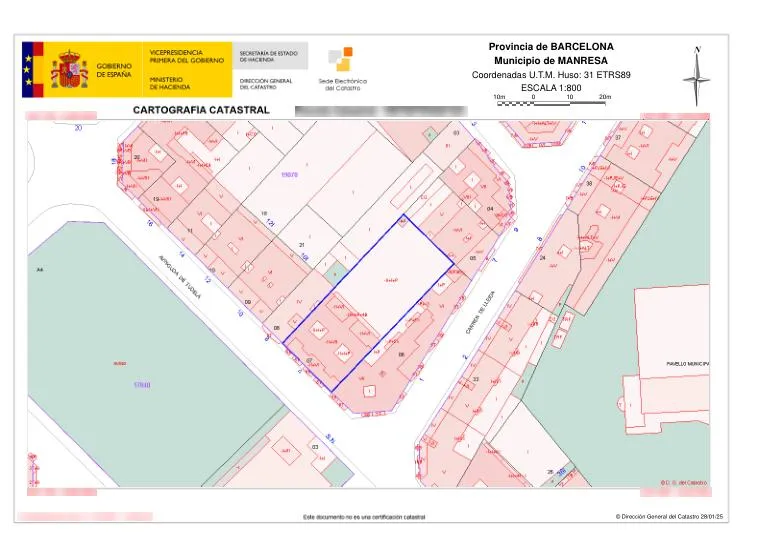Click the north arrow compass symbol

[x=697, y=76]
